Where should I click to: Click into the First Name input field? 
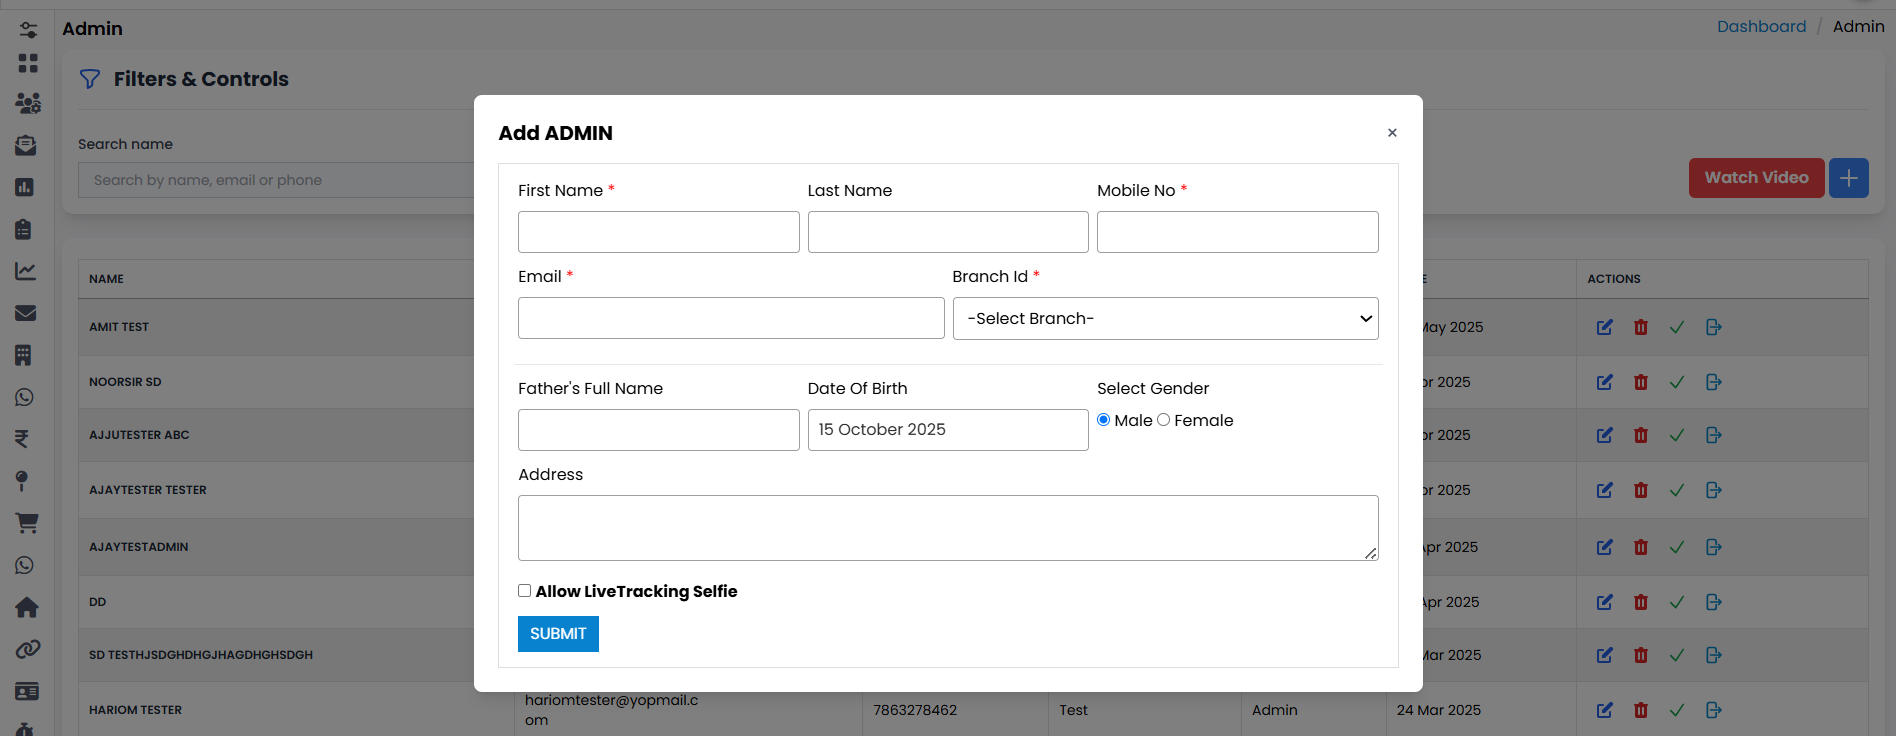[x=658, y=232]
